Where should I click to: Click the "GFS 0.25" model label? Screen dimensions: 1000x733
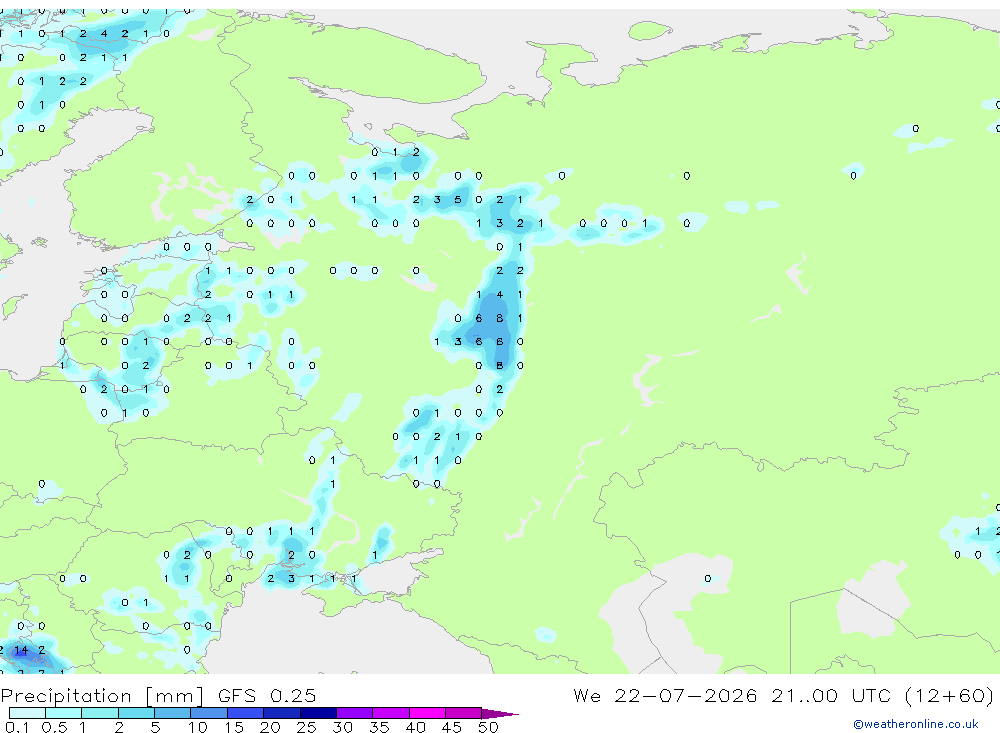267,695
